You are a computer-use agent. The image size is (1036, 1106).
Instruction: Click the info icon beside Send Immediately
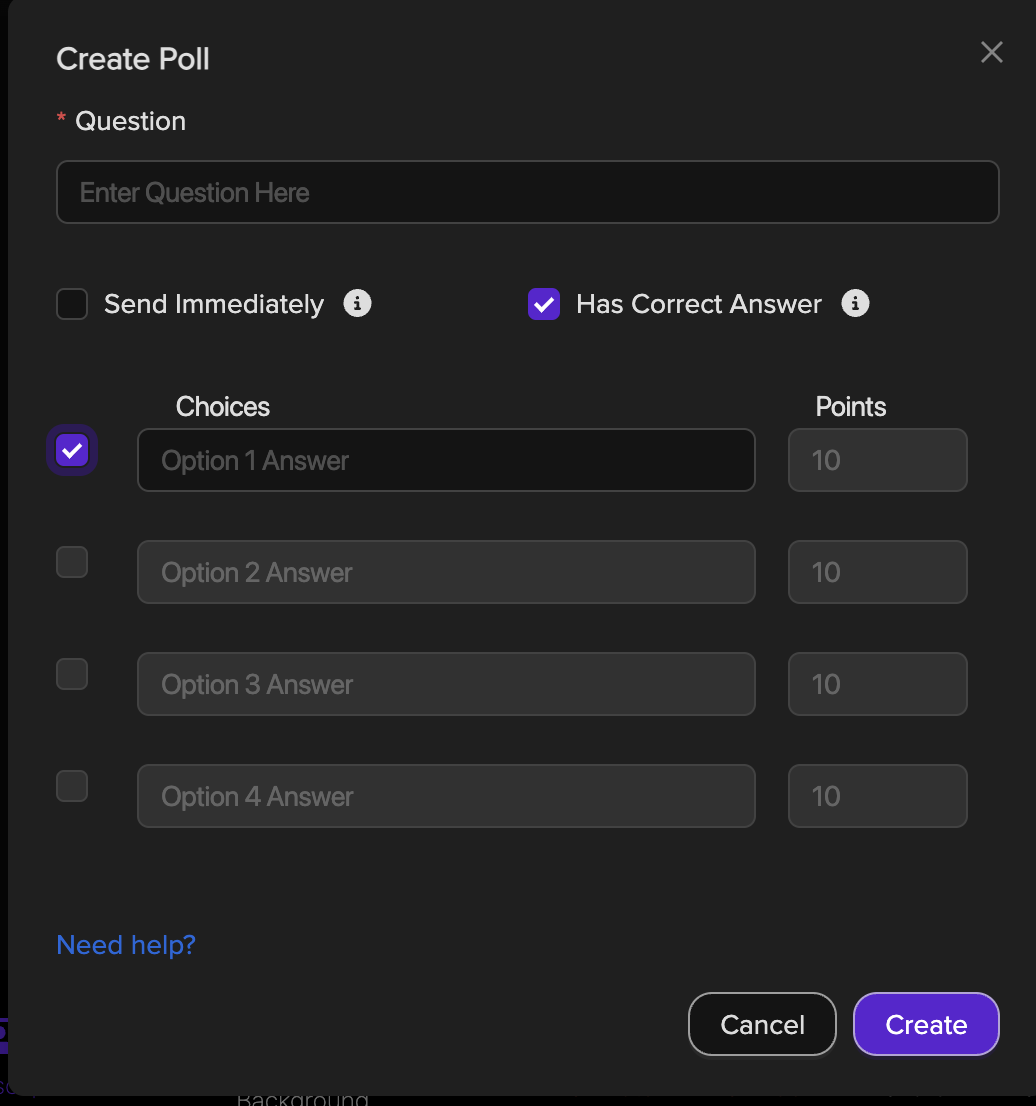[x=357, y=303]
